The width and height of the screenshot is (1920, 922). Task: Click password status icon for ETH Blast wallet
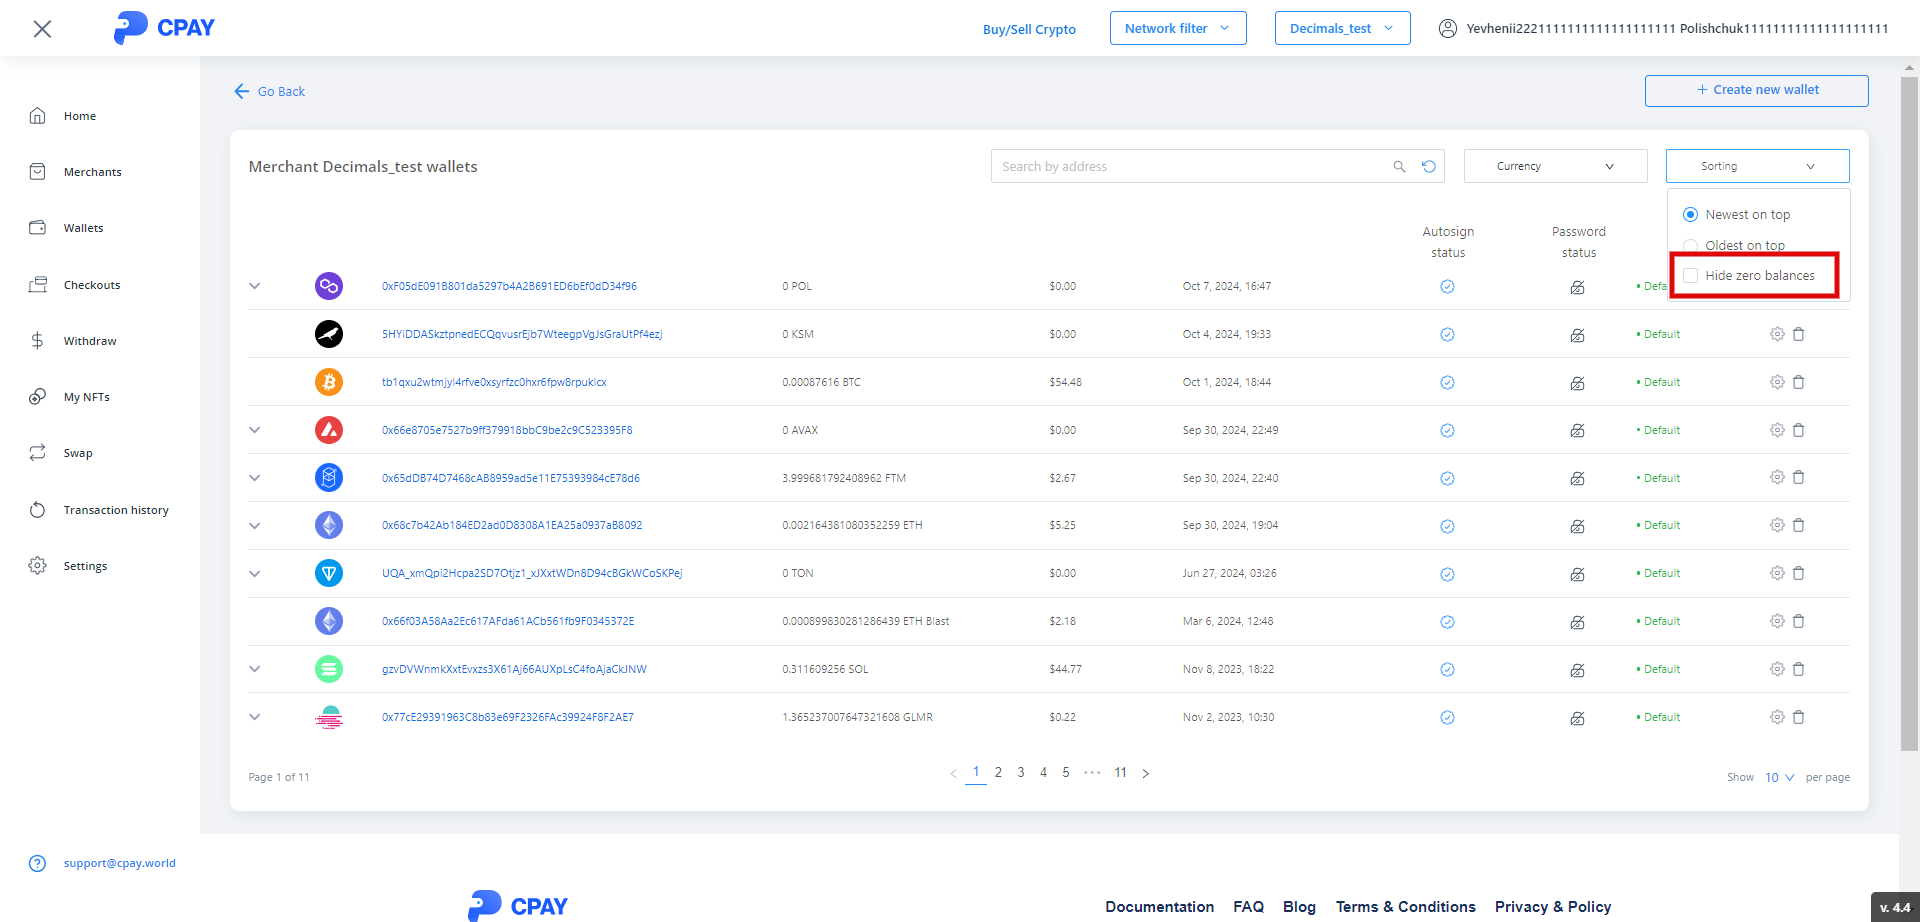coord(1577,622)
